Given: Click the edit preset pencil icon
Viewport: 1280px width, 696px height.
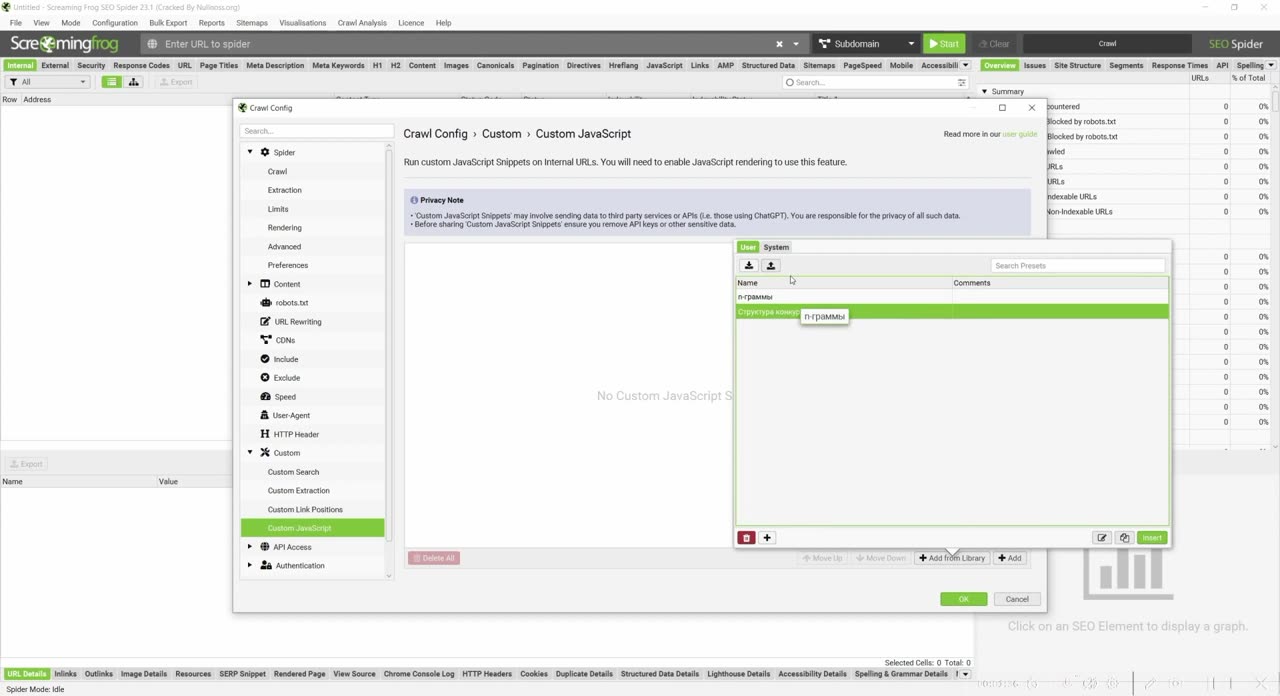Looking at the screenshot, I should pos(1102,538).
